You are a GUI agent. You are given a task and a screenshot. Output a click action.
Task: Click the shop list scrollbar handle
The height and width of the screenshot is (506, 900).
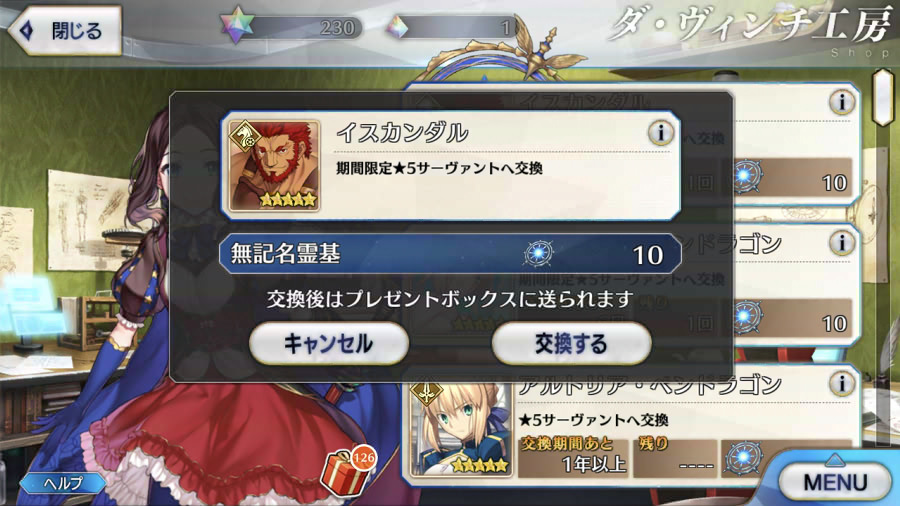[x=883, y=96]
